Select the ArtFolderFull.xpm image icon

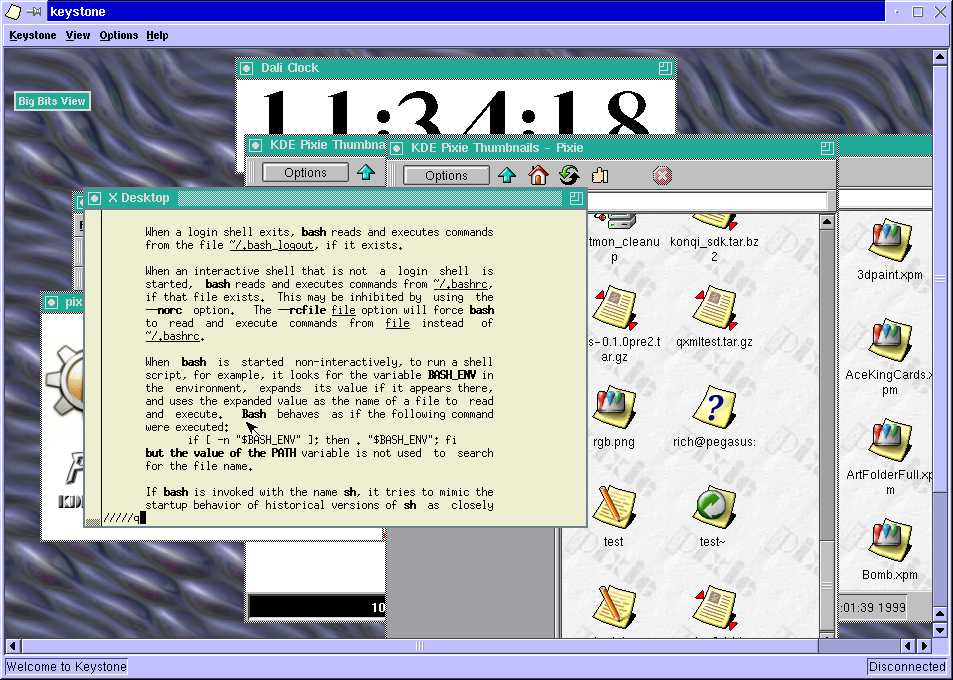point(890,441)
